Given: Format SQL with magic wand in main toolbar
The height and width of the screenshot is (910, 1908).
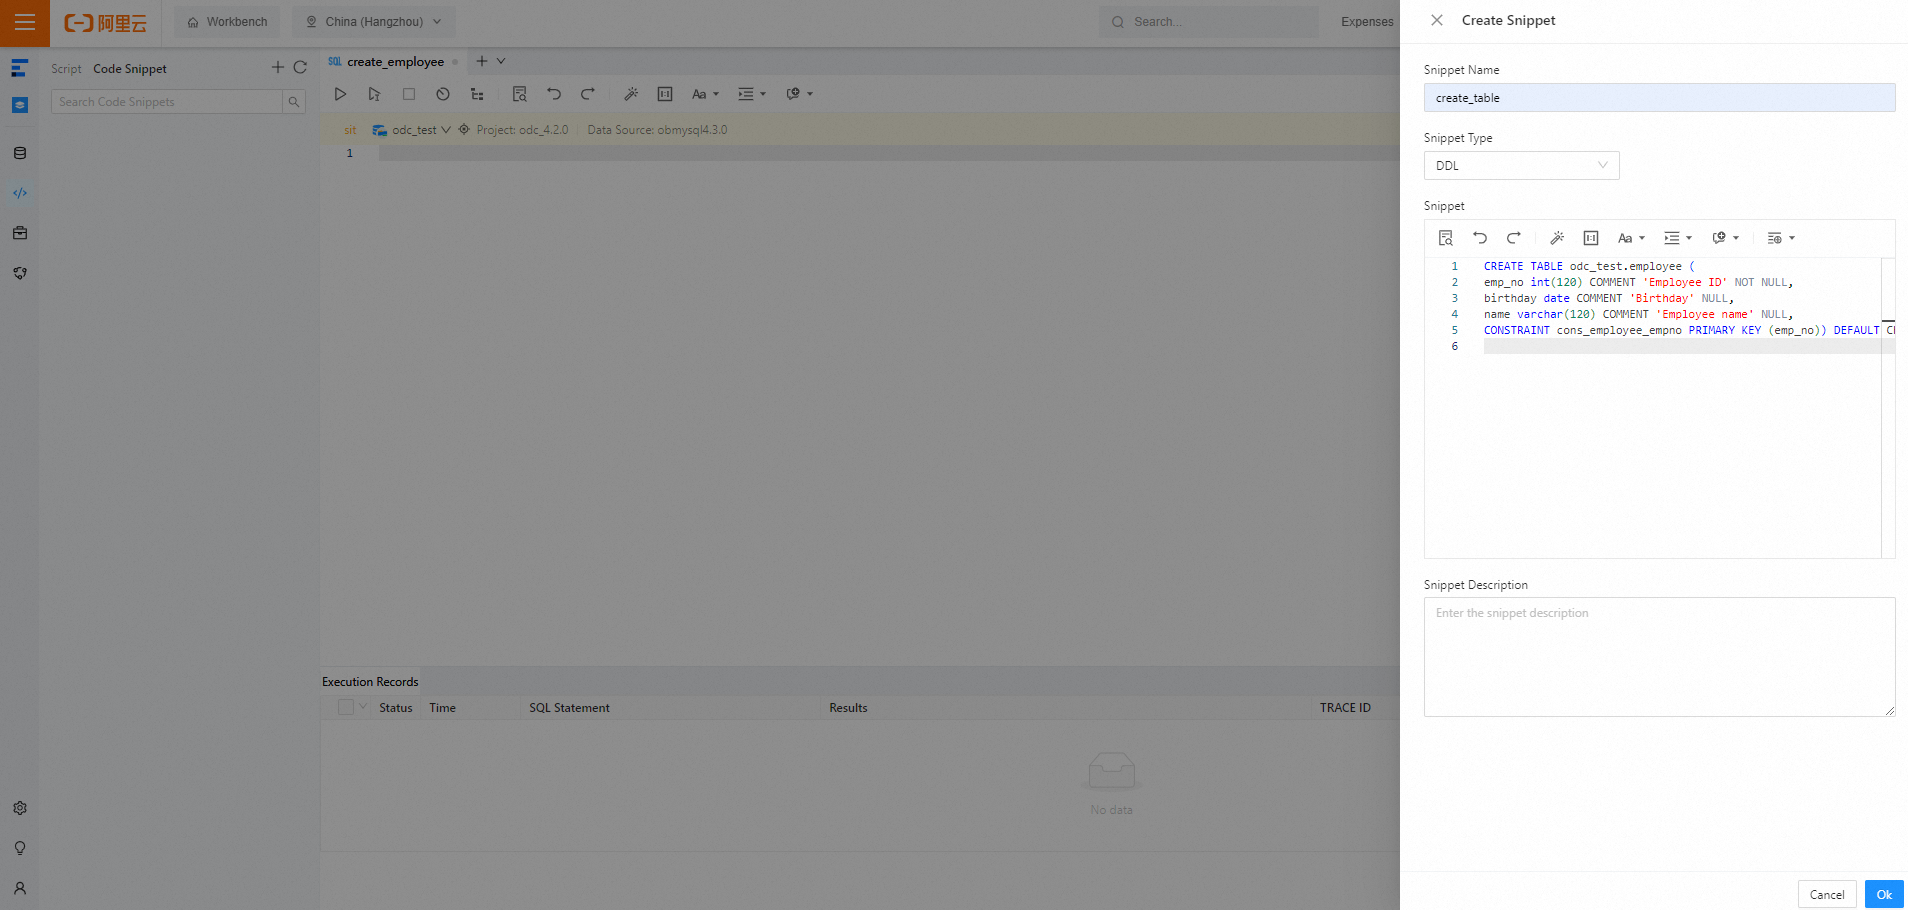Looking at the screenshot, I should pyautogui.click(x=631, y=94).
